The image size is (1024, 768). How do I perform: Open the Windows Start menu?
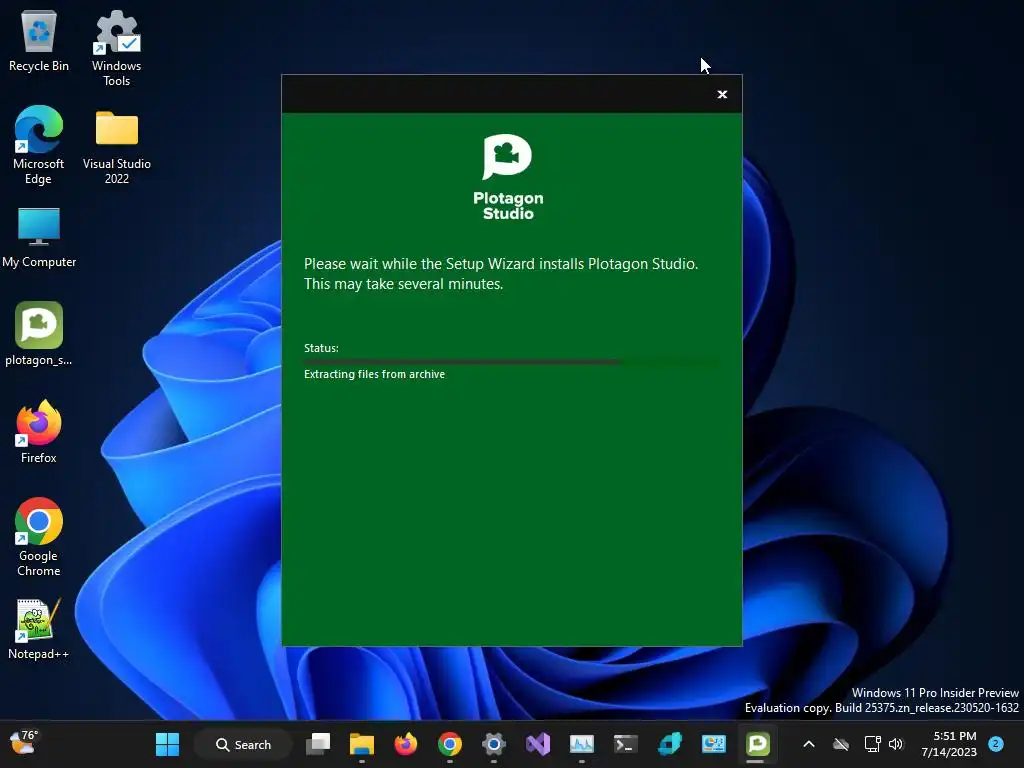[x=167, y=744]
